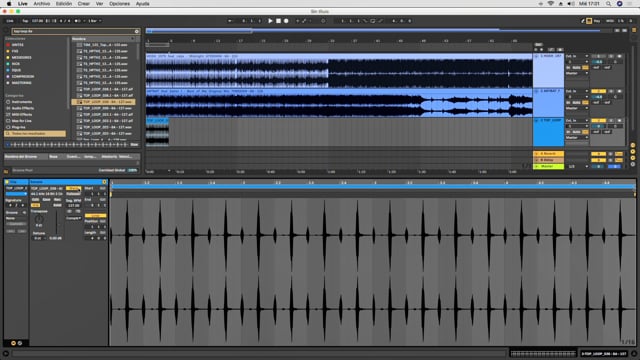Select the MASTERING collection
This screenshot has width=640, height=360.
(x=21, y=83)
